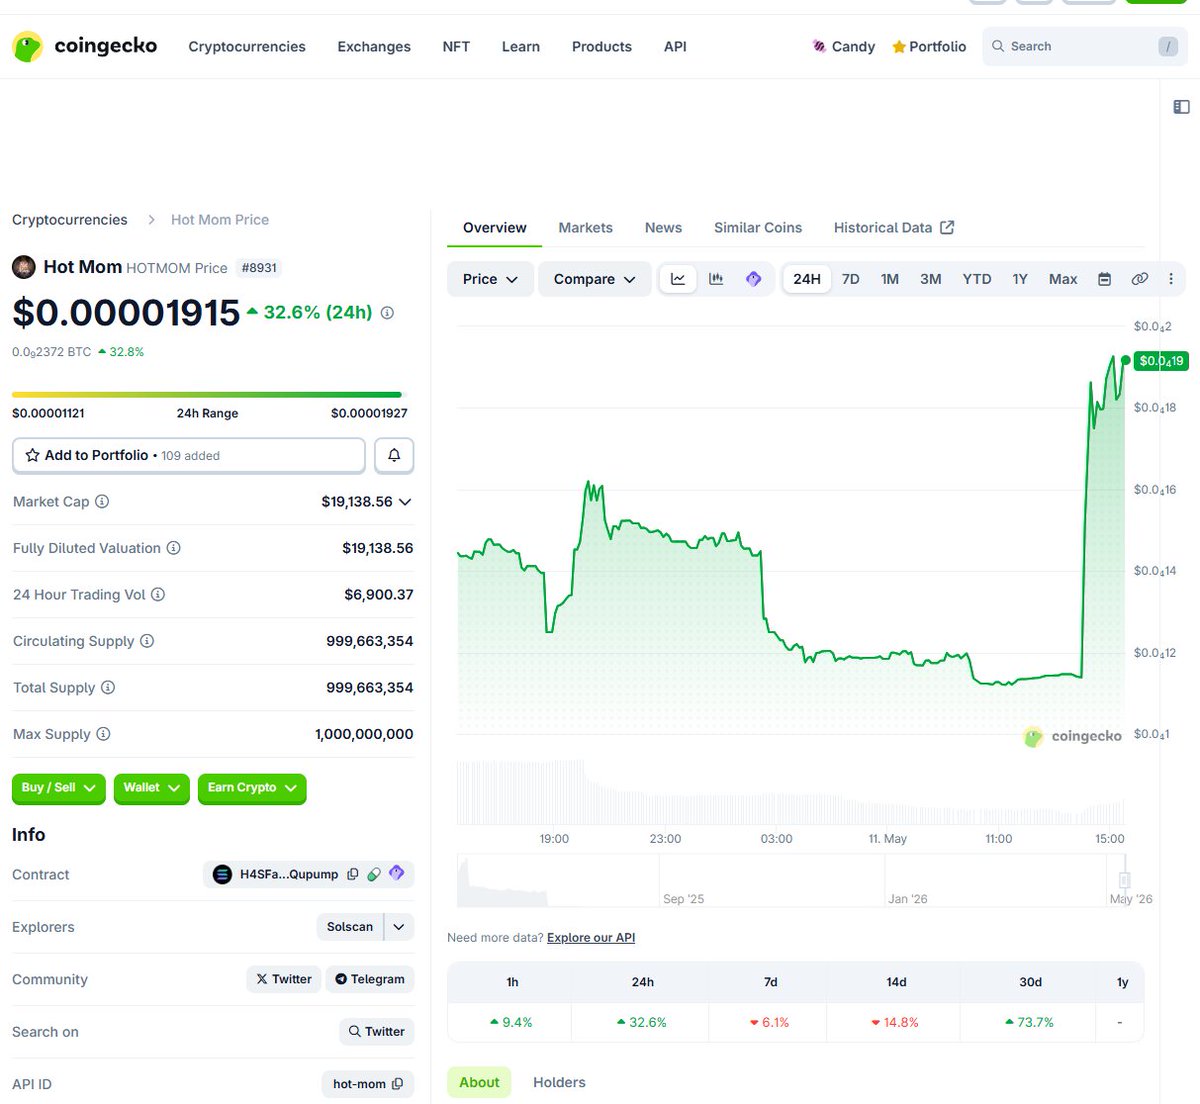Image resolution: width=1200 pixels, height=1104 pixels.
Task: Open the Products nav menu
Action: click(x=602, y=46)
